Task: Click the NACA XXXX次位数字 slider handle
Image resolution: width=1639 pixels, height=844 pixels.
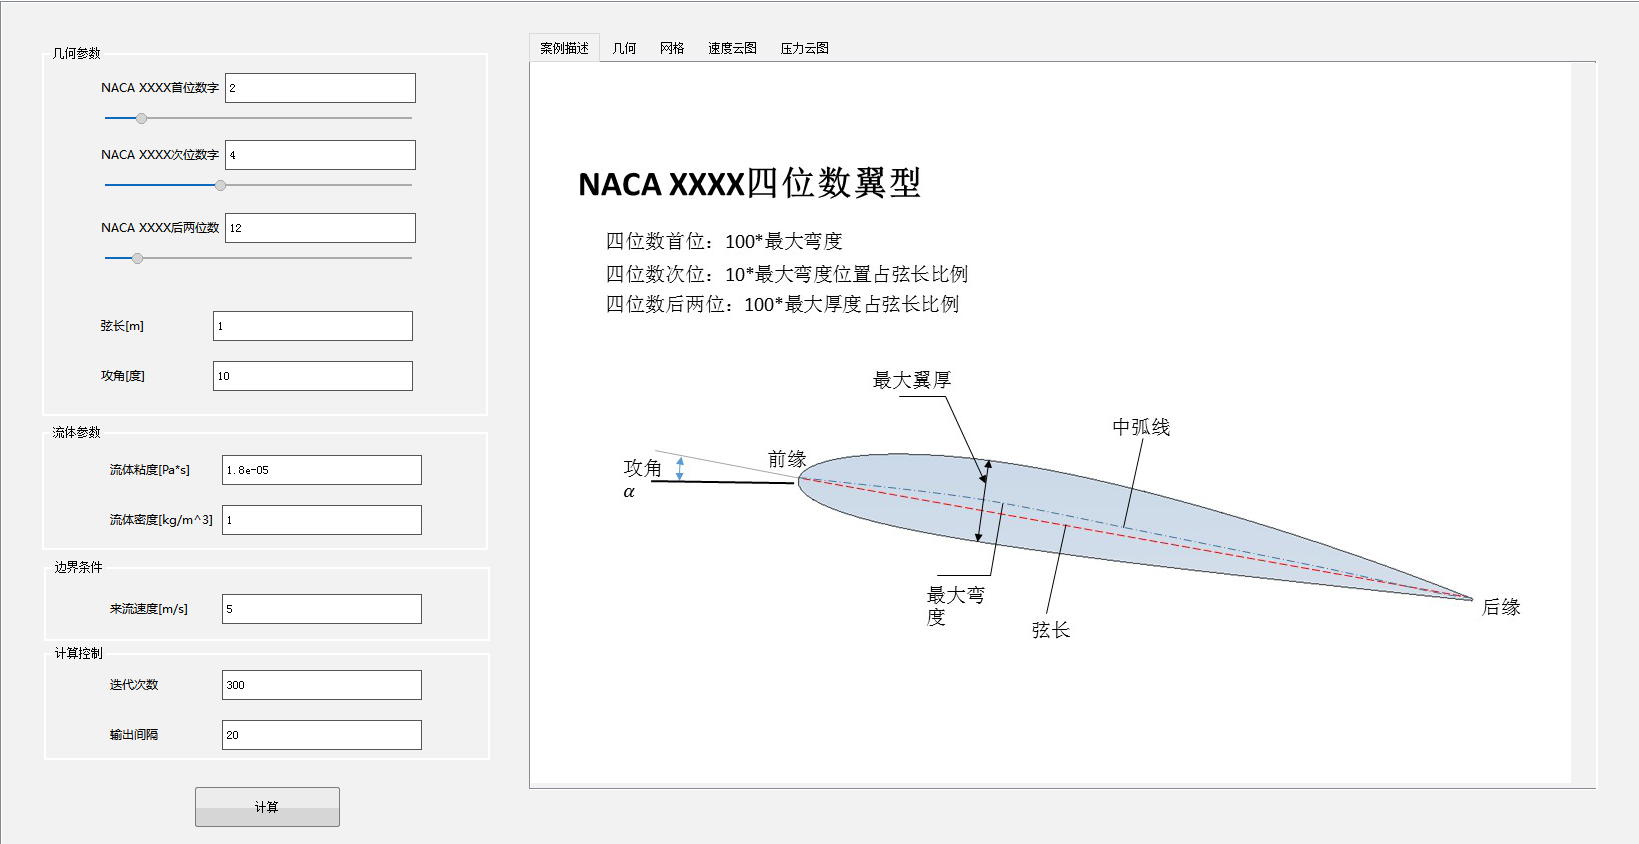Action: pos(220,185)
